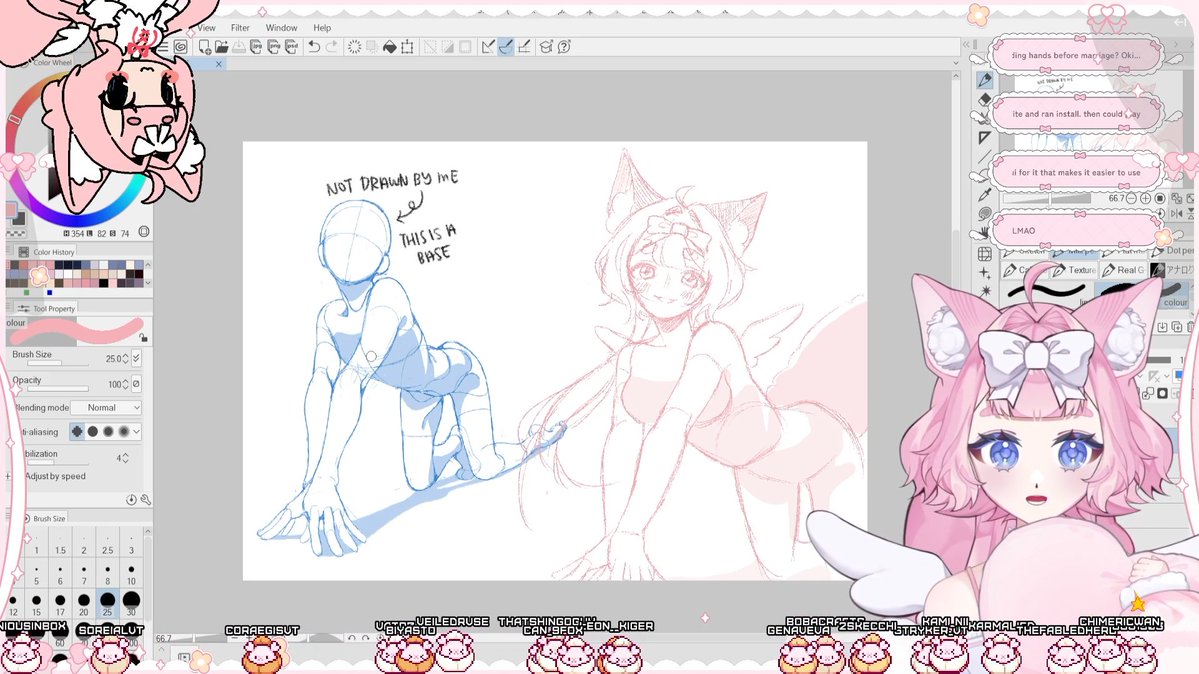Image resolution: width=1199 pixels, height=674 pixels.
Task: Adjust the Opacity stepper arrows
Action: click(125, 384)
